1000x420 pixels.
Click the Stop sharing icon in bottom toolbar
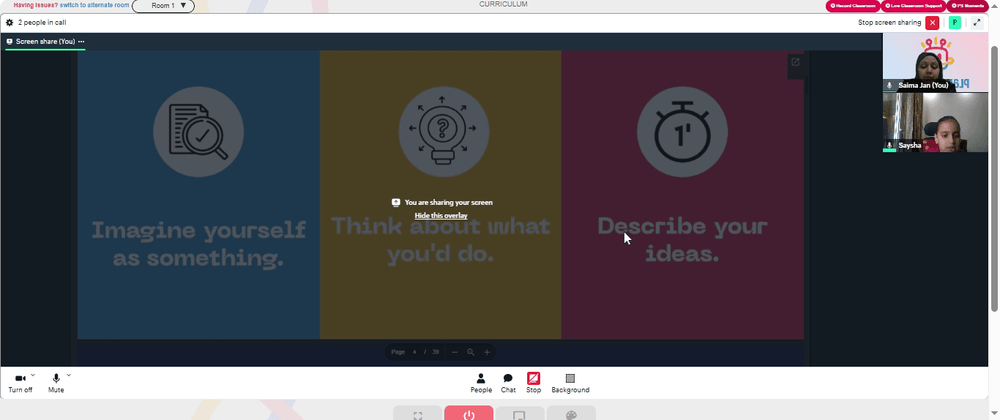click(x=533, y=383)
